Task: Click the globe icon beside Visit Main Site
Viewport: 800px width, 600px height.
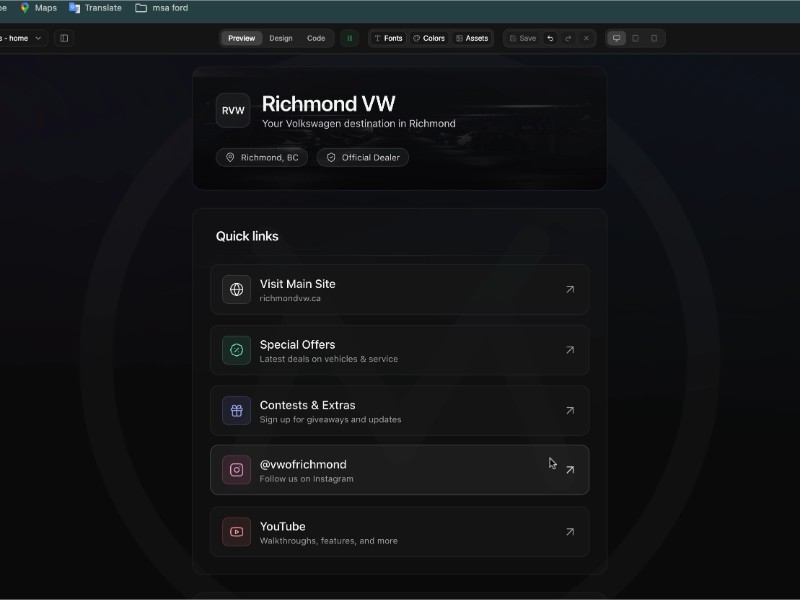Action: coord(237,290)
